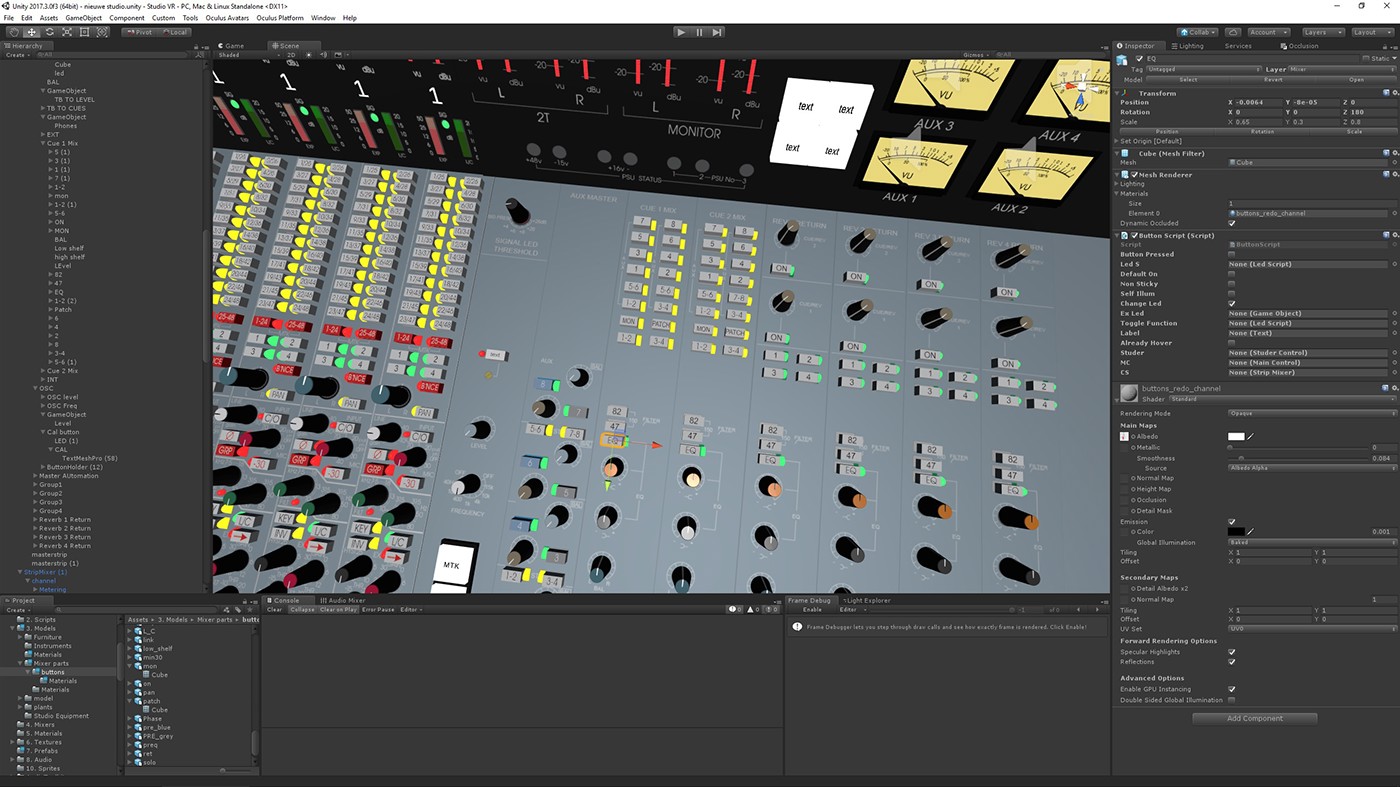1400x787 pixels.
Task: Toggle Pivot handle position button
Action: (x=140, y=32)
